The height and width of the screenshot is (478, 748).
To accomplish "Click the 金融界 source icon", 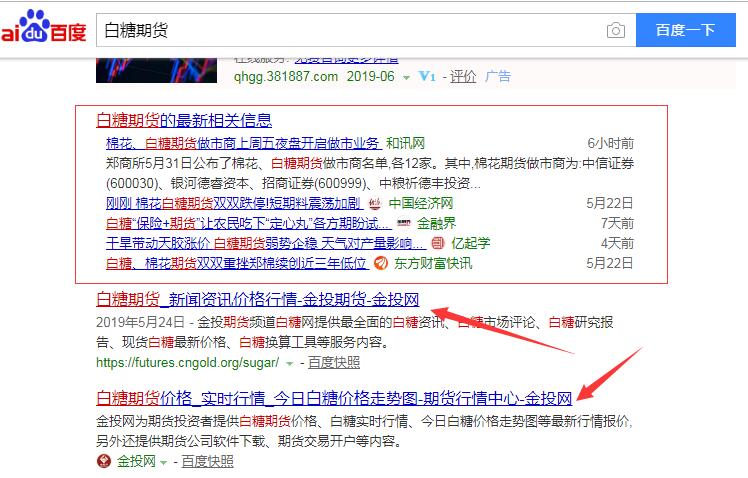I will click(x=403, y=223).
